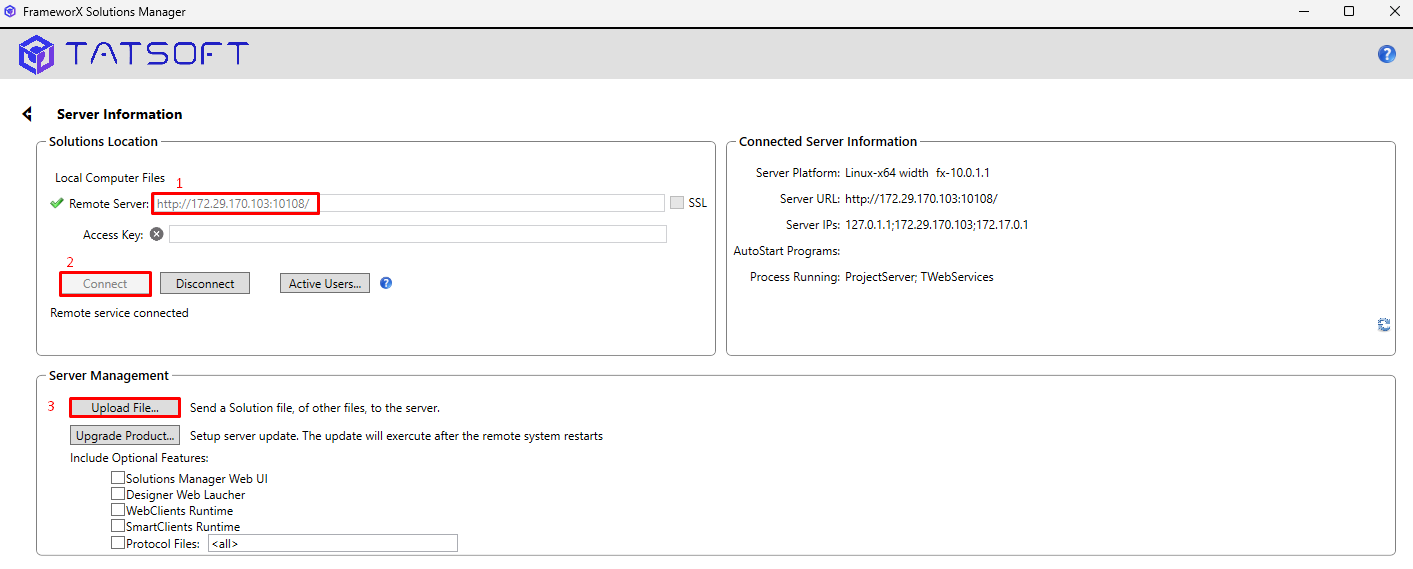Click the green checkmark beside Remote Server
This screenshot has height=569, width=1413.
(57, 203)
